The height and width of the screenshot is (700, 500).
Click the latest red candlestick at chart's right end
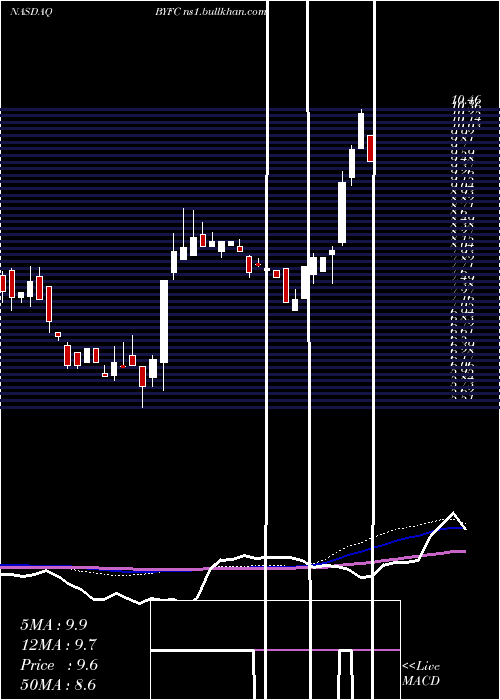(370, 148)
